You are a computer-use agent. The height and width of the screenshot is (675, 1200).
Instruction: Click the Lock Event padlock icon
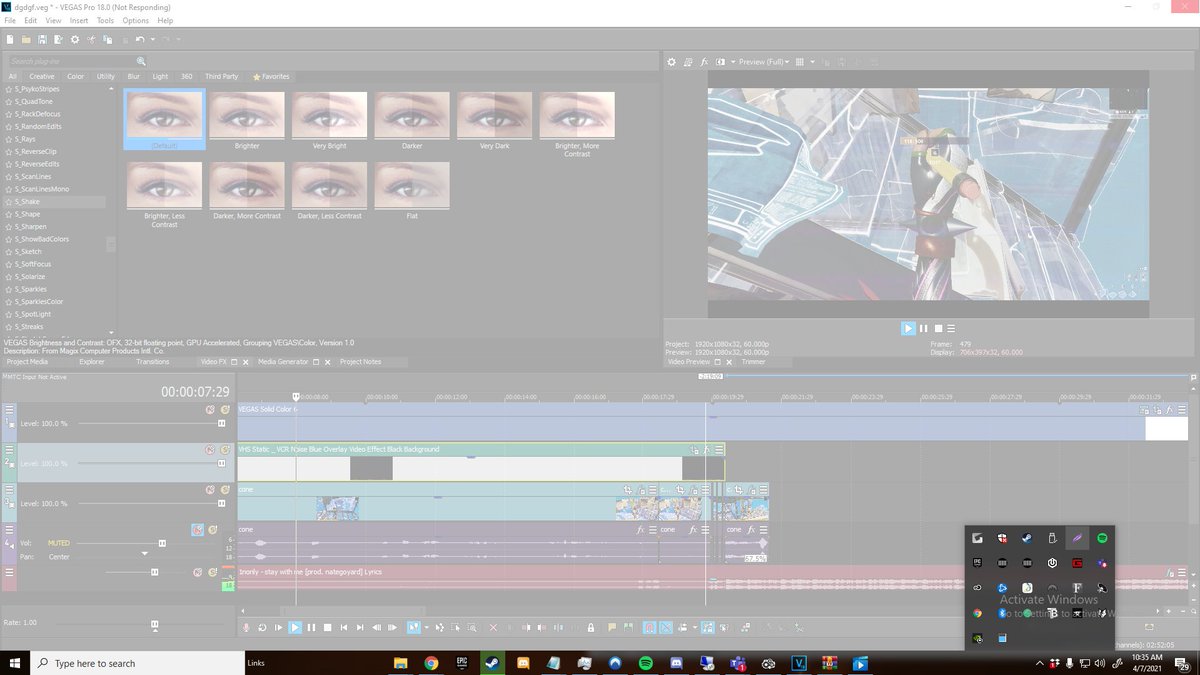tap(591, 627)
